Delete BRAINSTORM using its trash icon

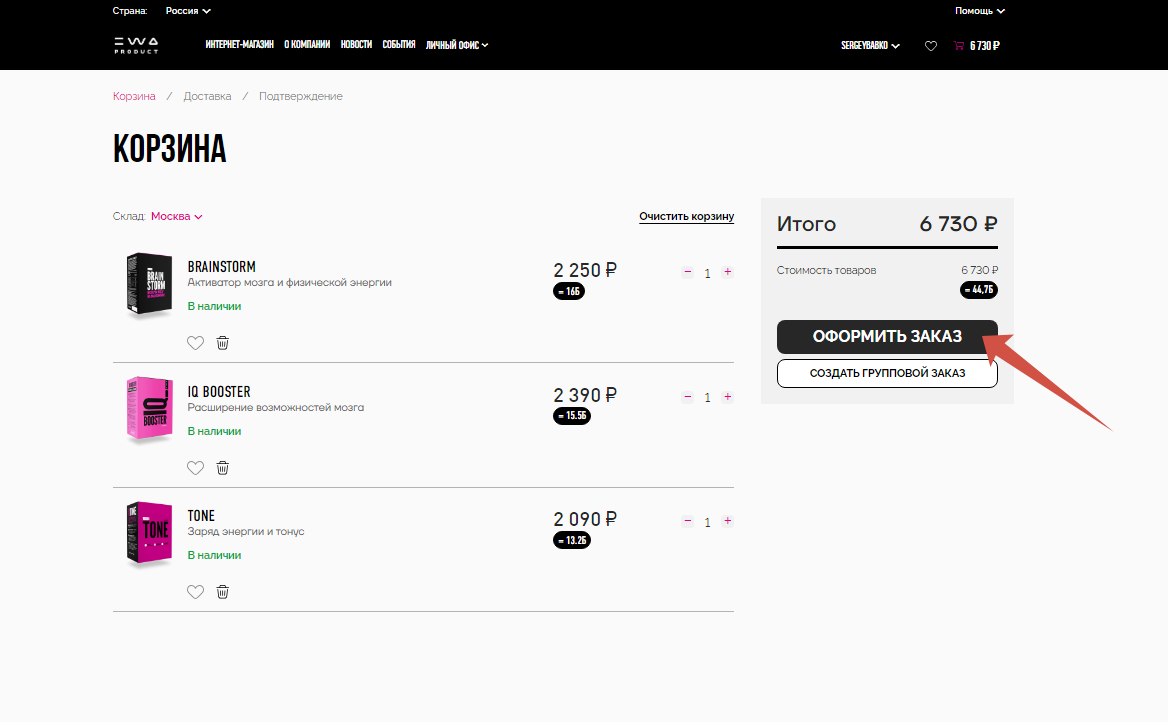point(223,343)
